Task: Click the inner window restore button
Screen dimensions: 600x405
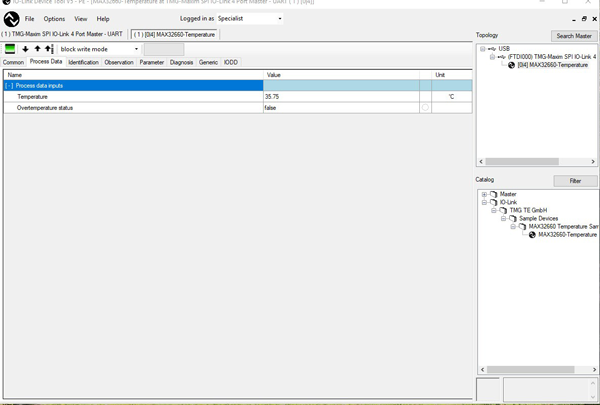Action: pyautogui.click(x=584, y=19)
